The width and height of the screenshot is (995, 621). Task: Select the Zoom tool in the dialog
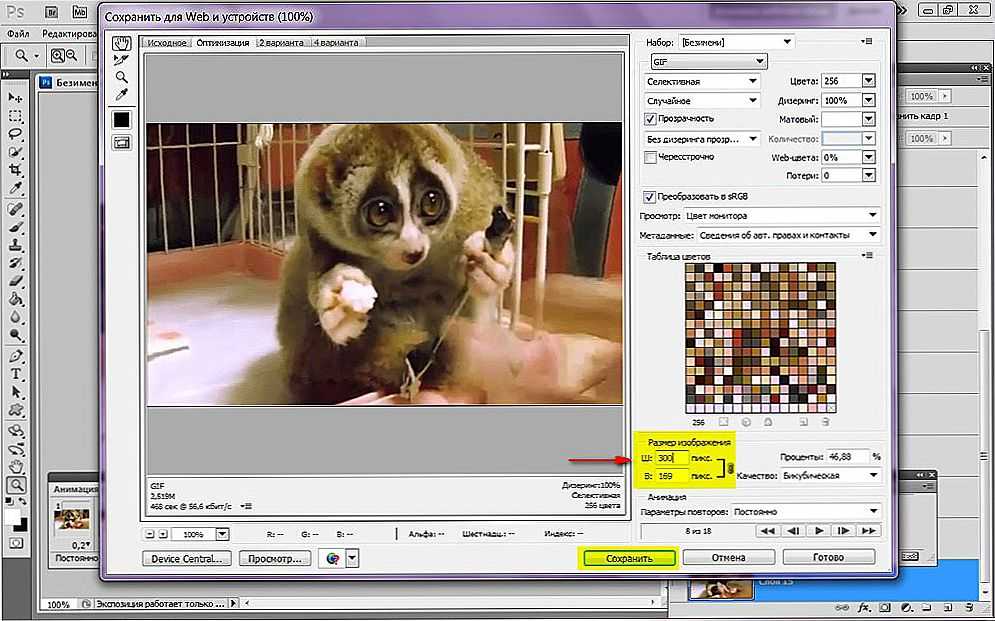(x=121, y=77)
